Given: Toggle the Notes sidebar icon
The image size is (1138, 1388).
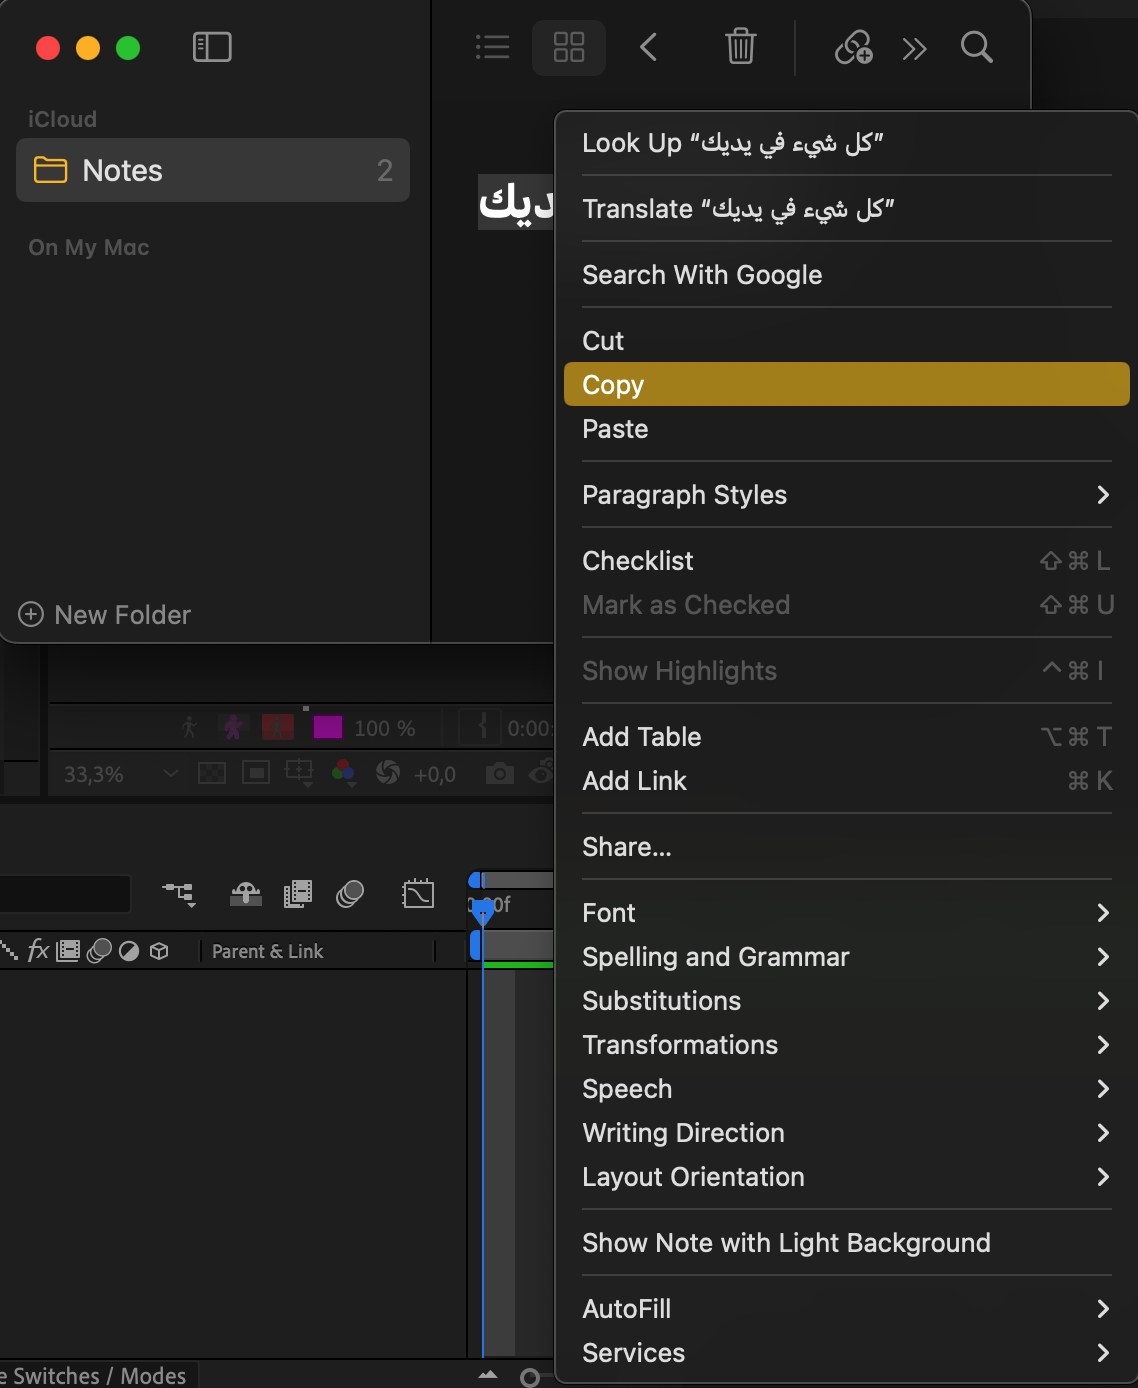Looking at the screenshot, I should 212,47.
